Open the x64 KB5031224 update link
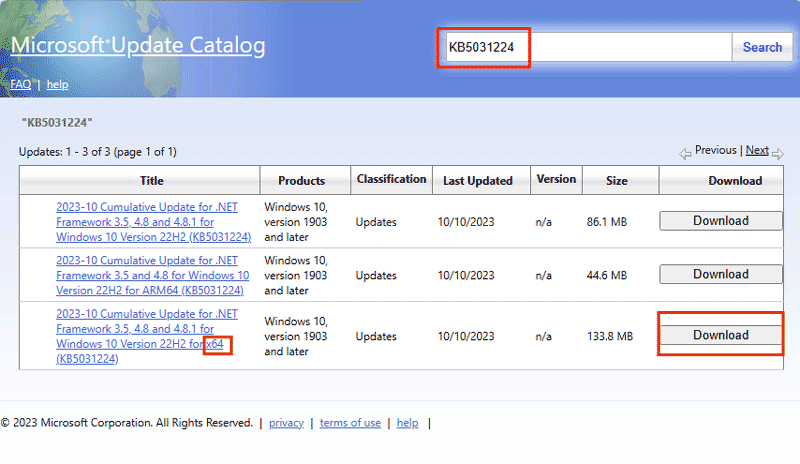 (147, 336)
